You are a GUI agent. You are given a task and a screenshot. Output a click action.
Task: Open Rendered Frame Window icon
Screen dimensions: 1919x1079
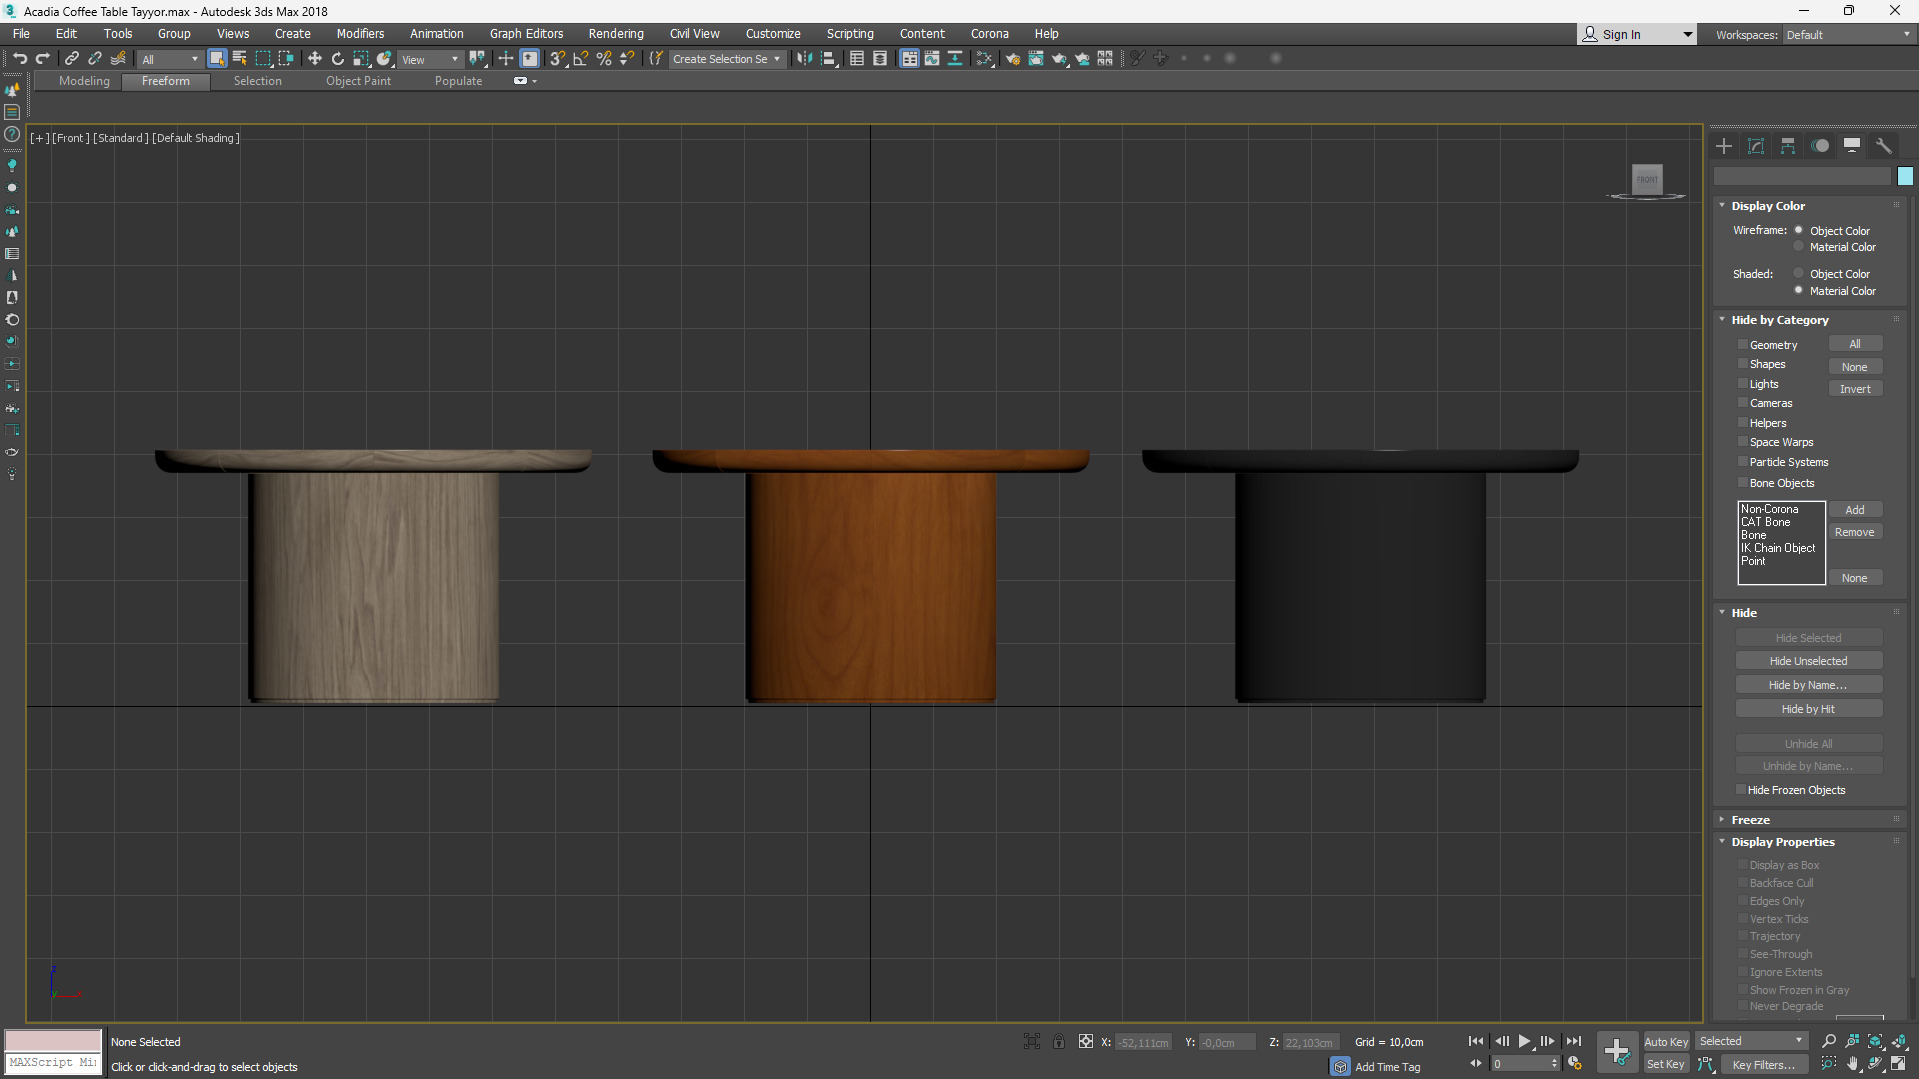click(x=1036, y=59)
